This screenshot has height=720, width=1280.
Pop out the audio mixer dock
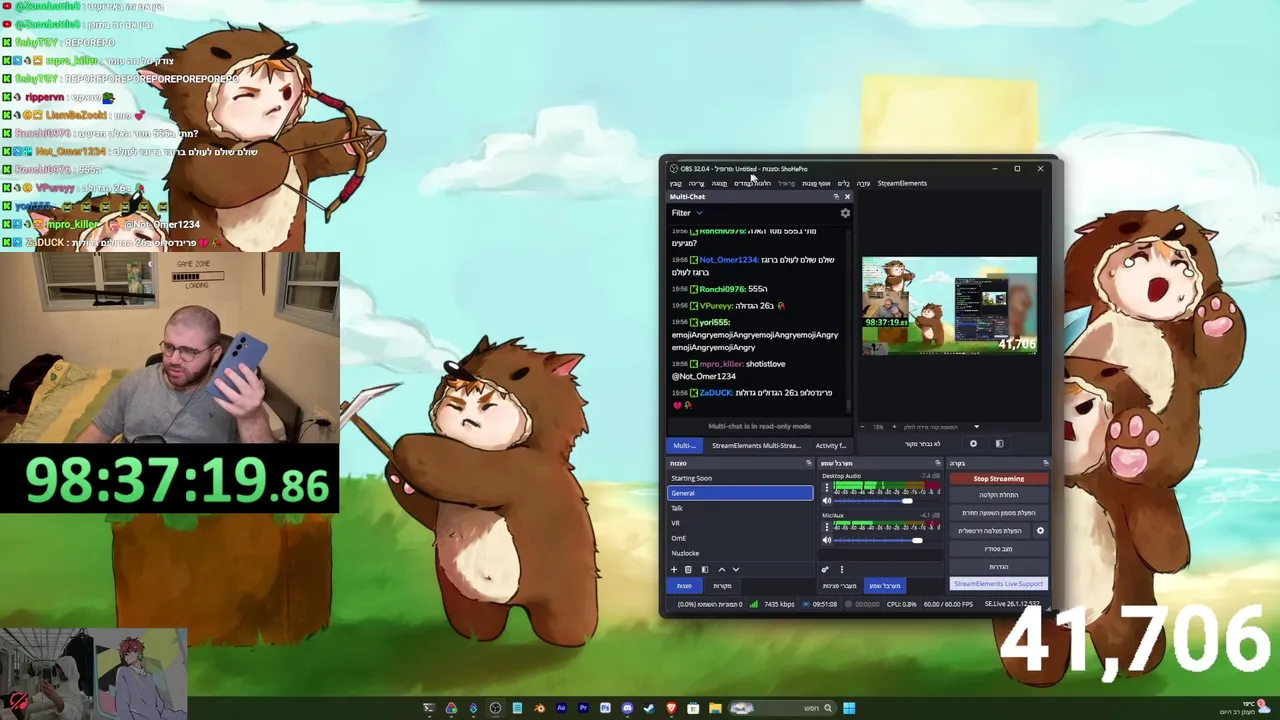tap(938, 463)
